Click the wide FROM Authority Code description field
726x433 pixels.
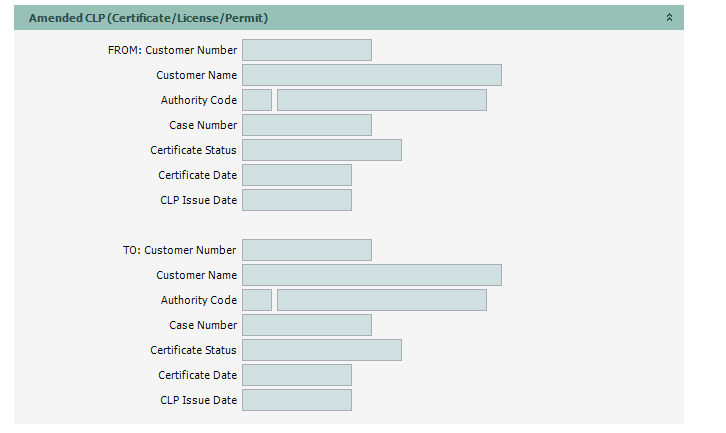pos(382,100)
